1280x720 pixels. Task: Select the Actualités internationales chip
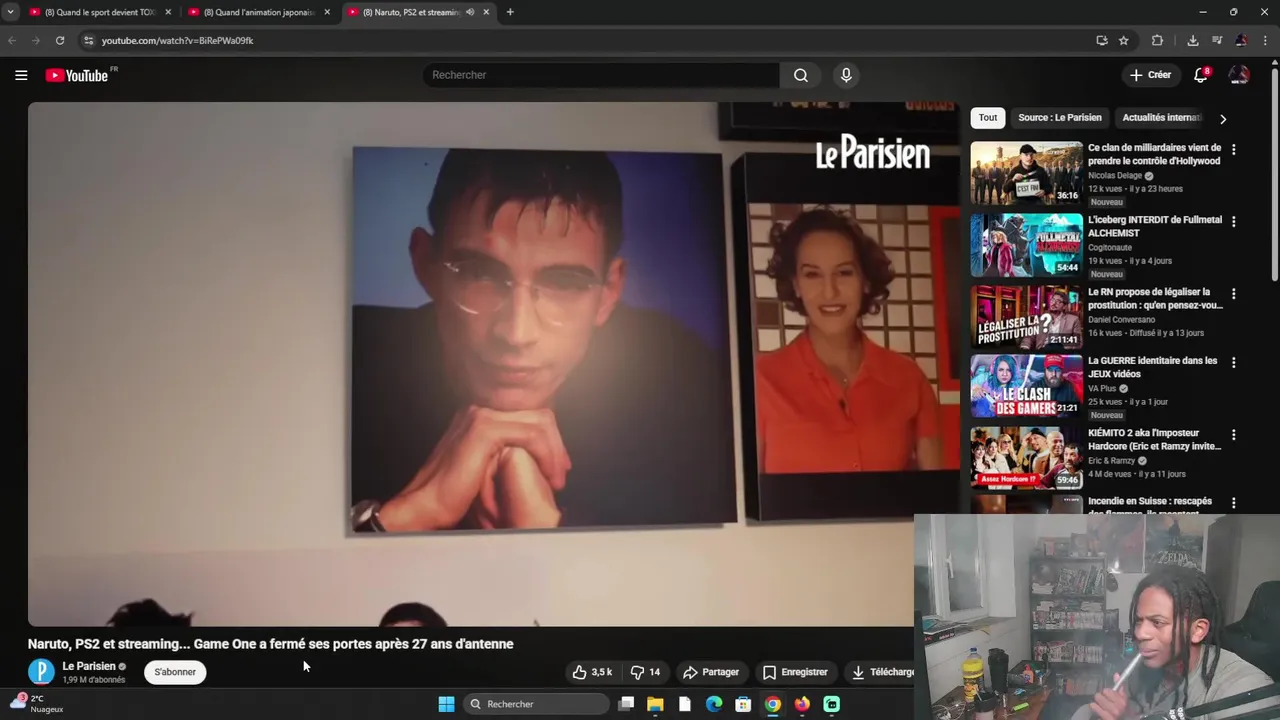click(1160, 118)
